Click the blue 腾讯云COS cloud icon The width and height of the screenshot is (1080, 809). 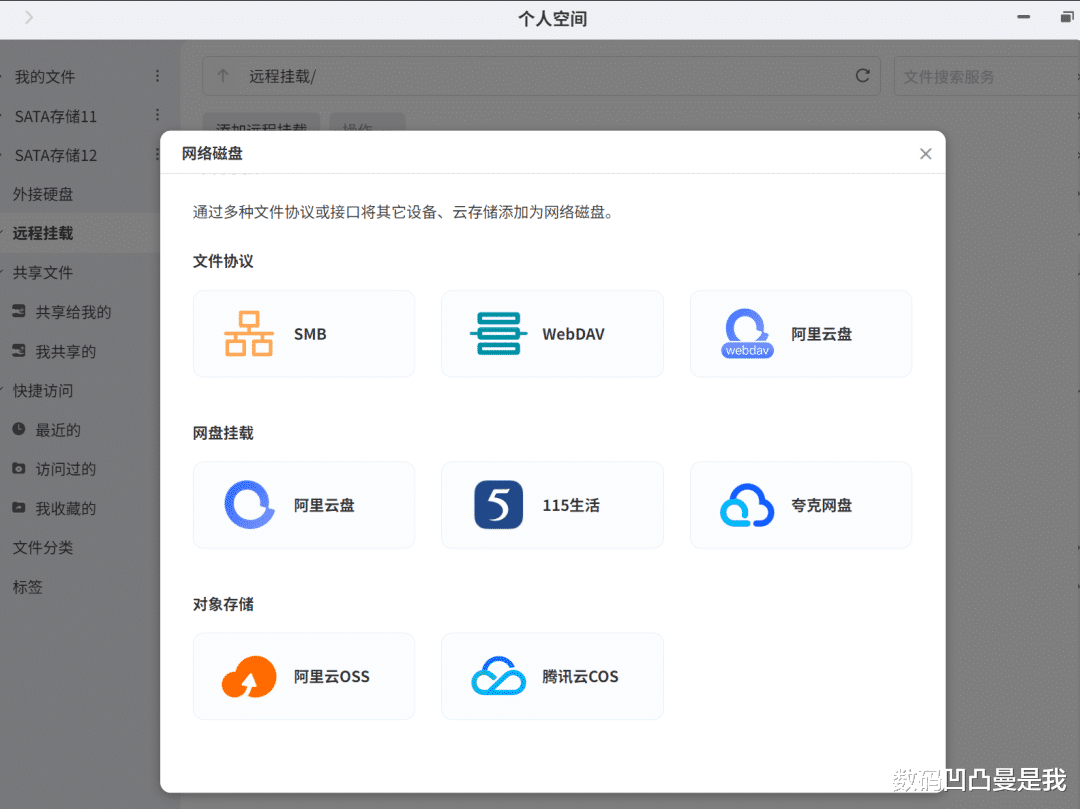pos(499,676)
